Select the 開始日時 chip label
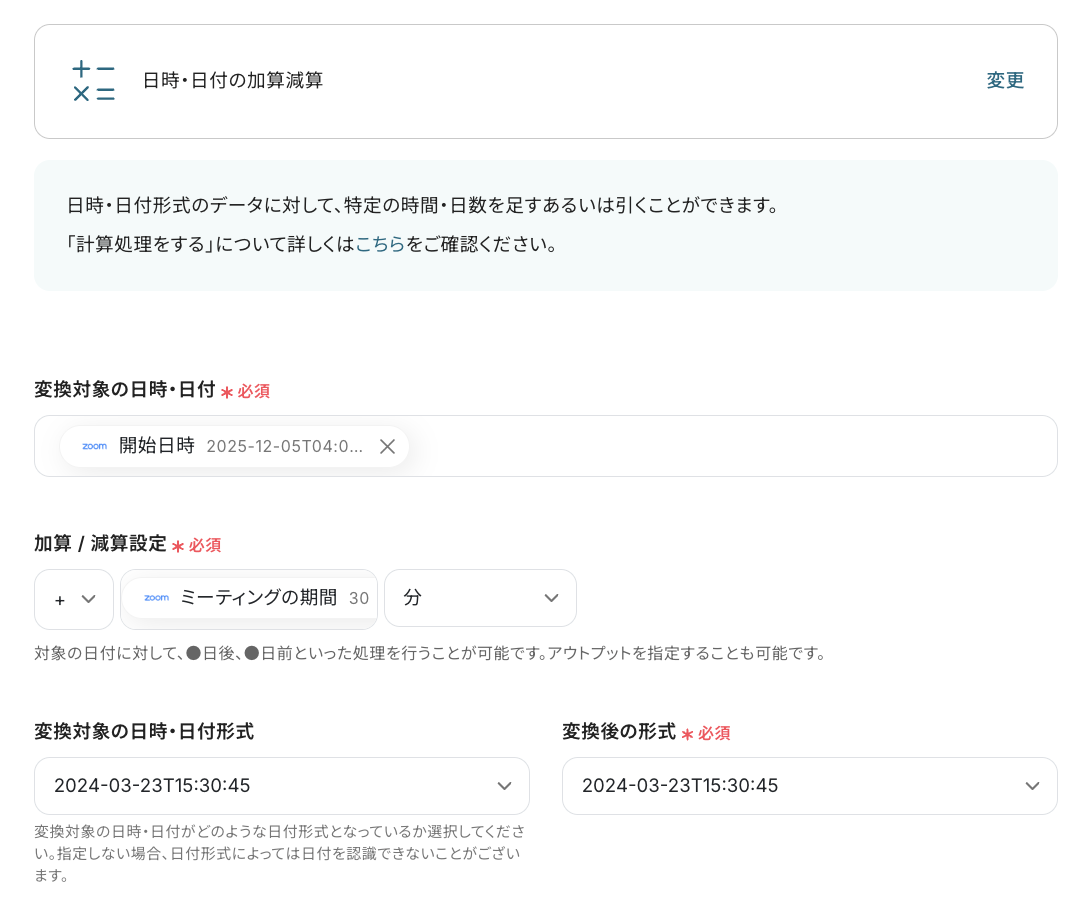1076x900 pixels. coord(157,446)
